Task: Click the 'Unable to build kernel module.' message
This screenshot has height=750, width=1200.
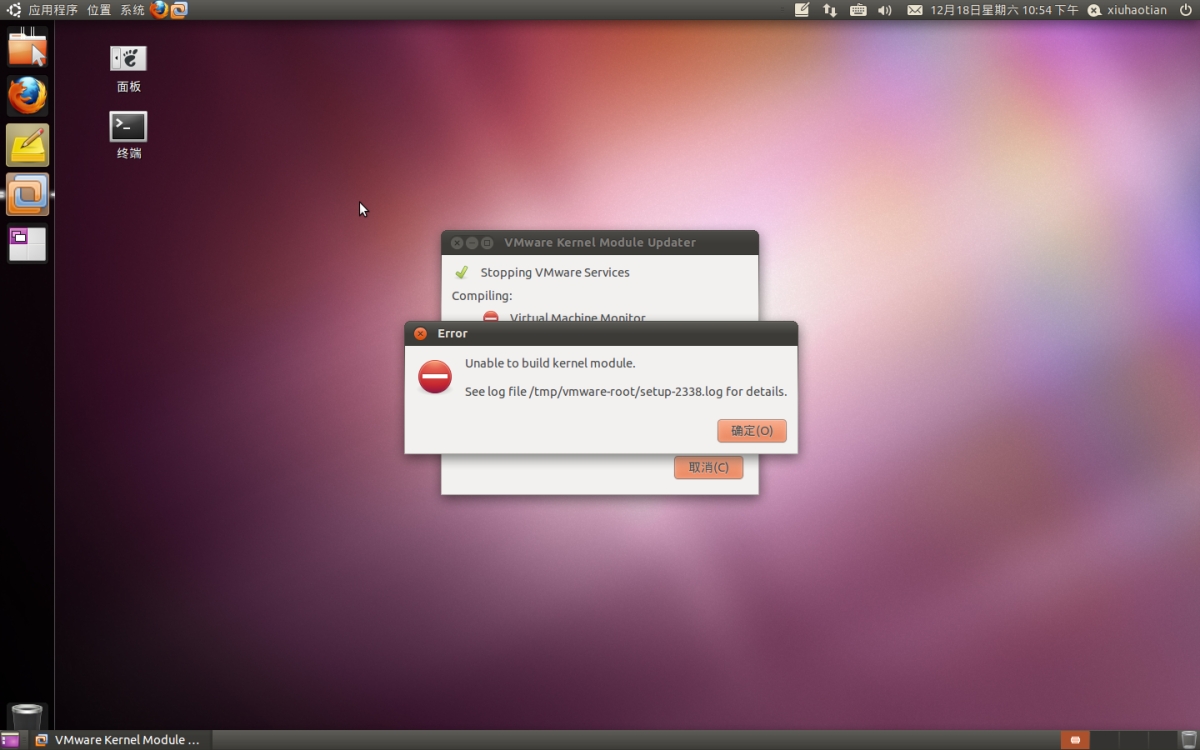Action: pos(550,363)
